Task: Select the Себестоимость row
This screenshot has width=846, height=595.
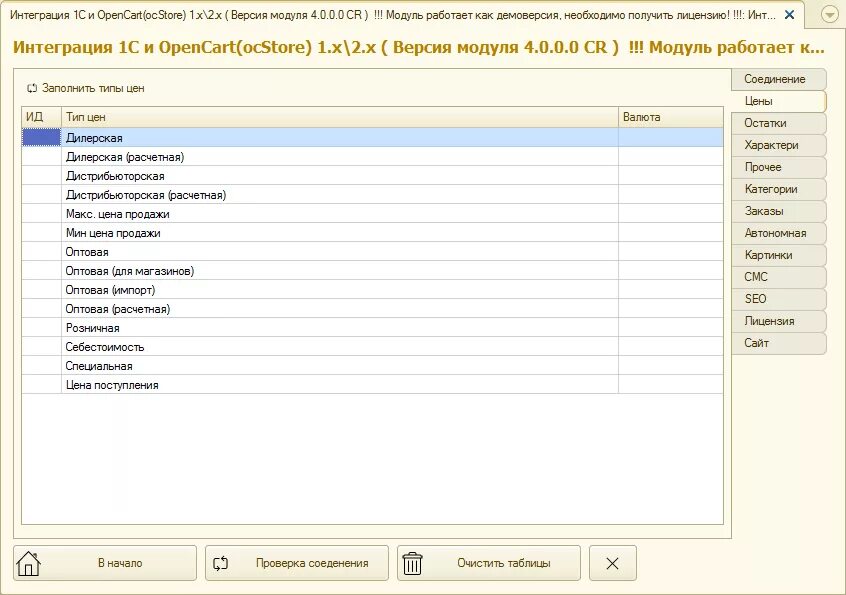Action: coord(372,347)
